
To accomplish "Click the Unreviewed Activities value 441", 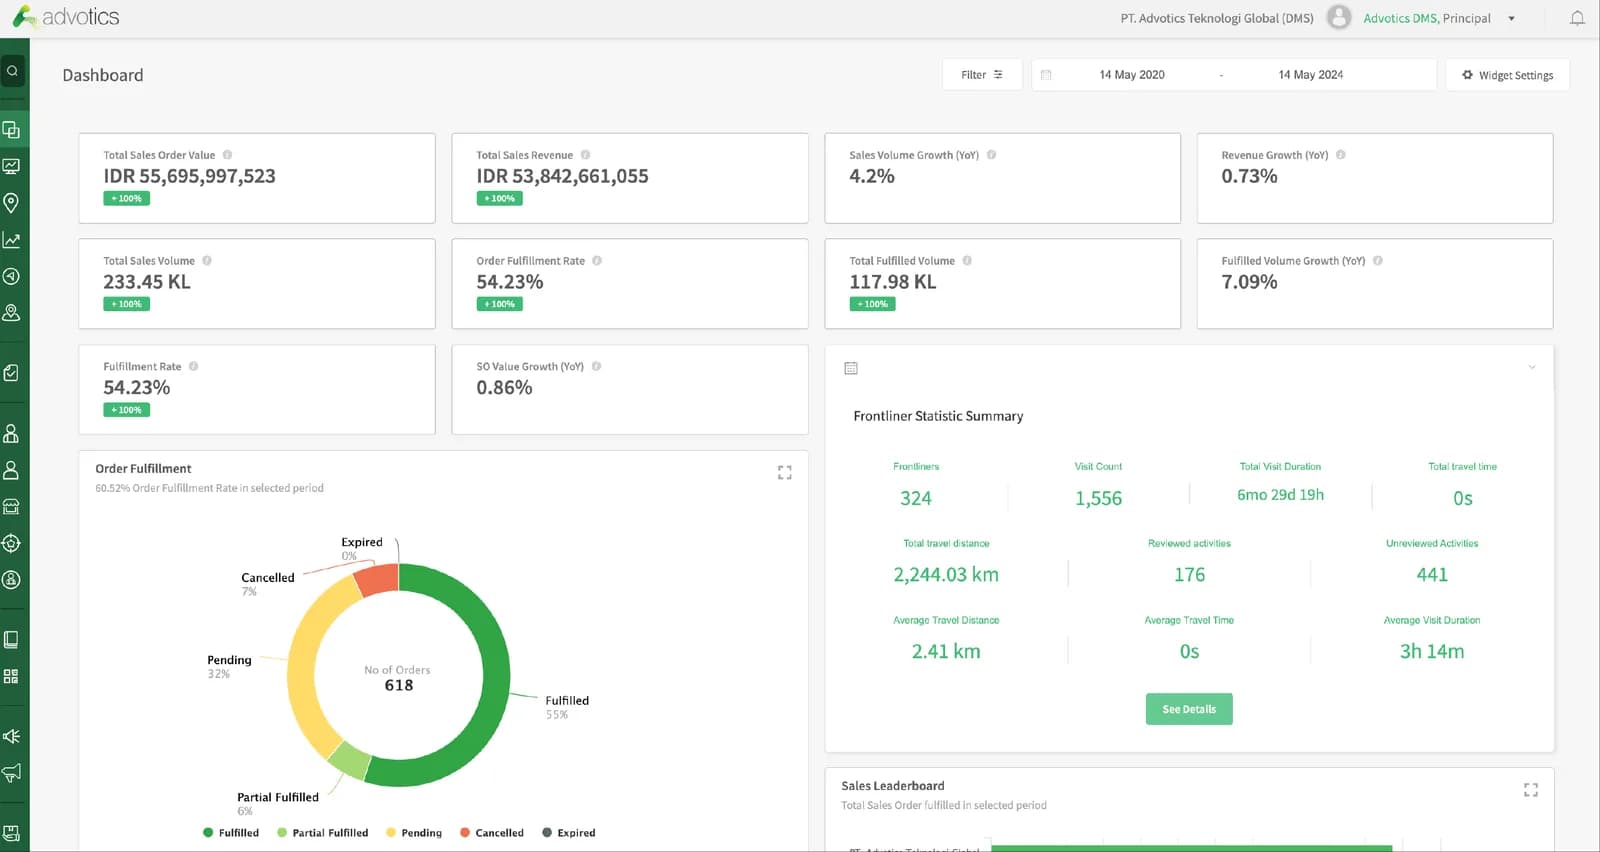I will click(x=1432, y=575).
